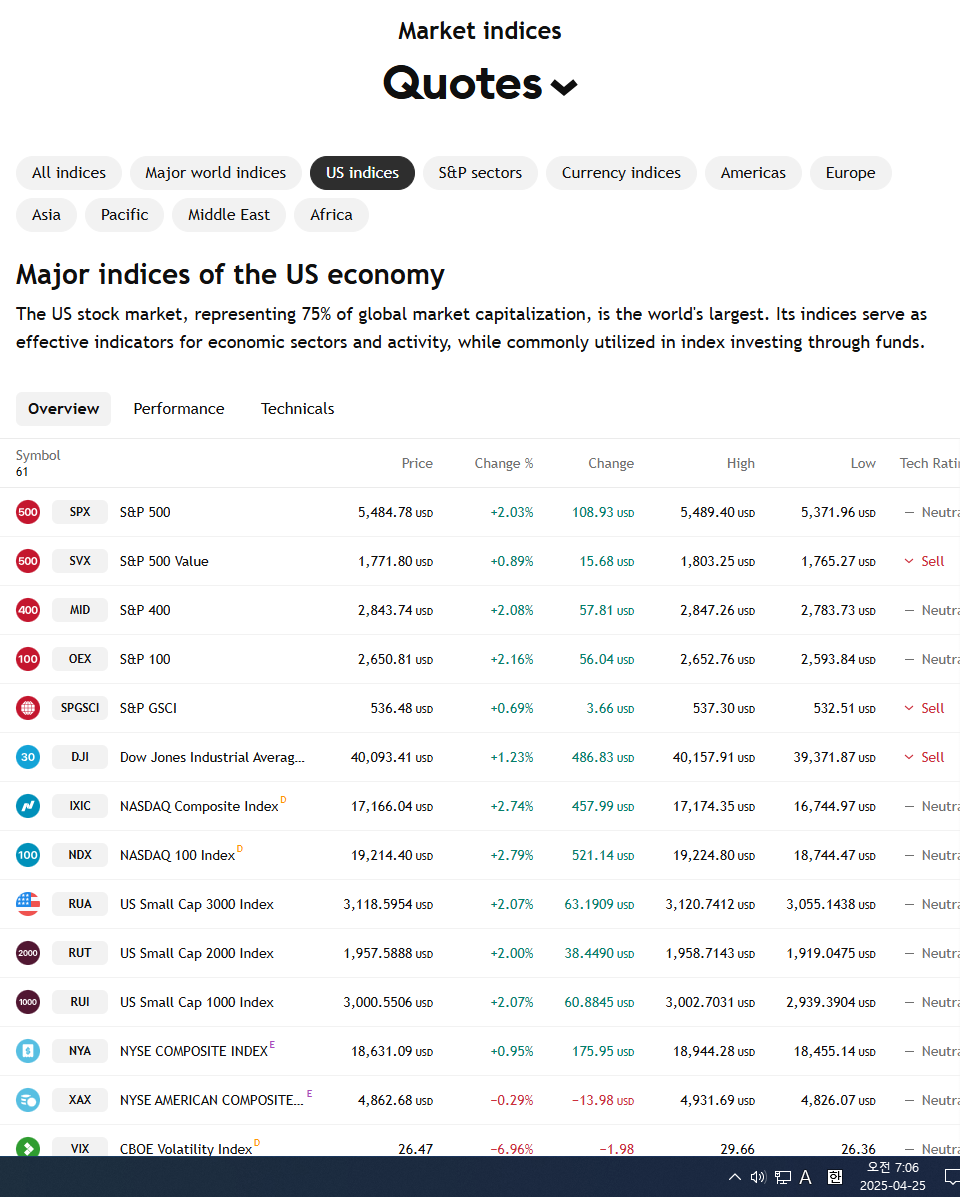Select the Asia filter chip
The width and height of the screenshot is (960, 1197).
click(x=47, y=215)
